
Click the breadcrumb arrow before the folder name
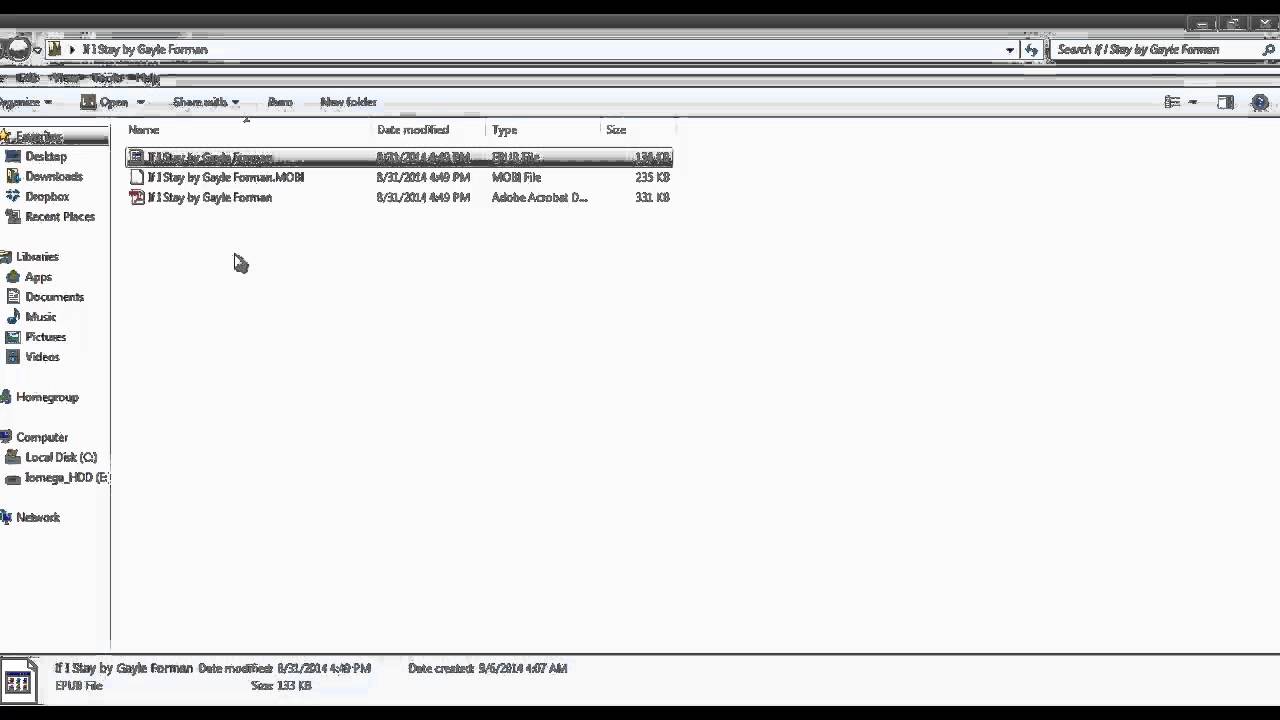(x=72, y=49)
